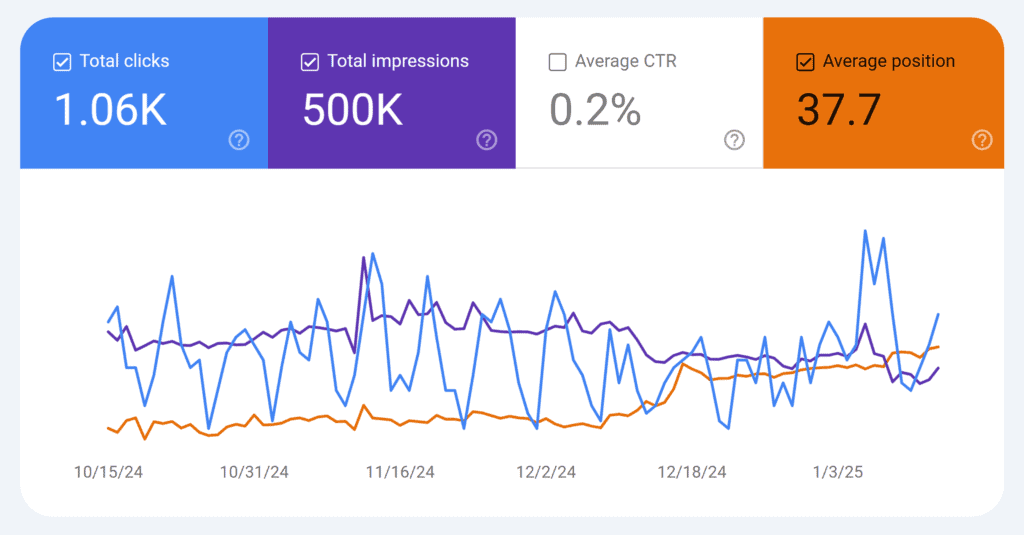1024x535 pixels.
Task: Click the 1.06K total clicks value
Action: coord(110,109)
